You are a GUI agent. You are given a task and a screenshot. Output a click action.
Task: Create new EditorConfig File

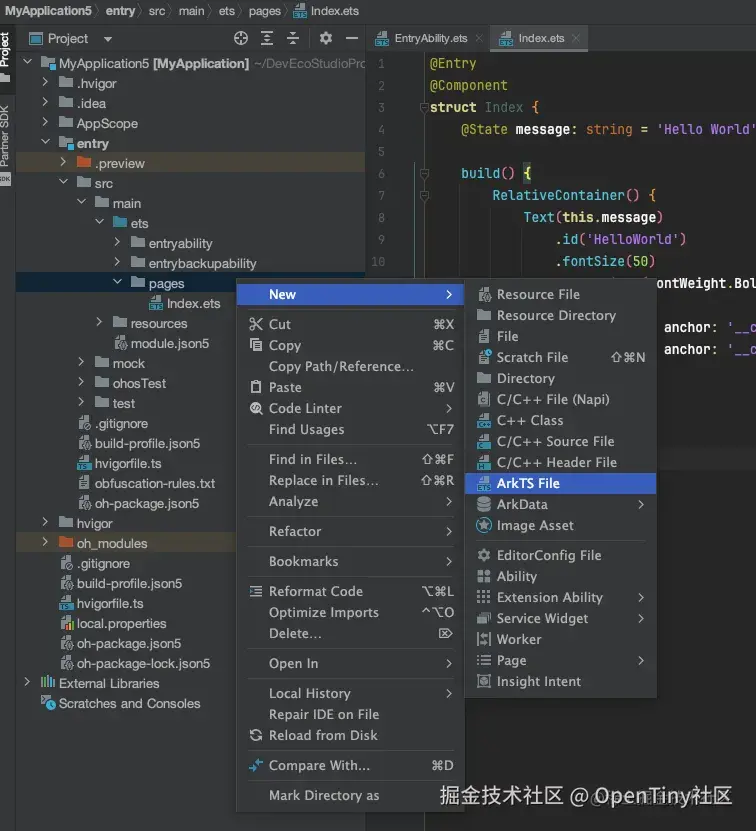pos(560,555)
